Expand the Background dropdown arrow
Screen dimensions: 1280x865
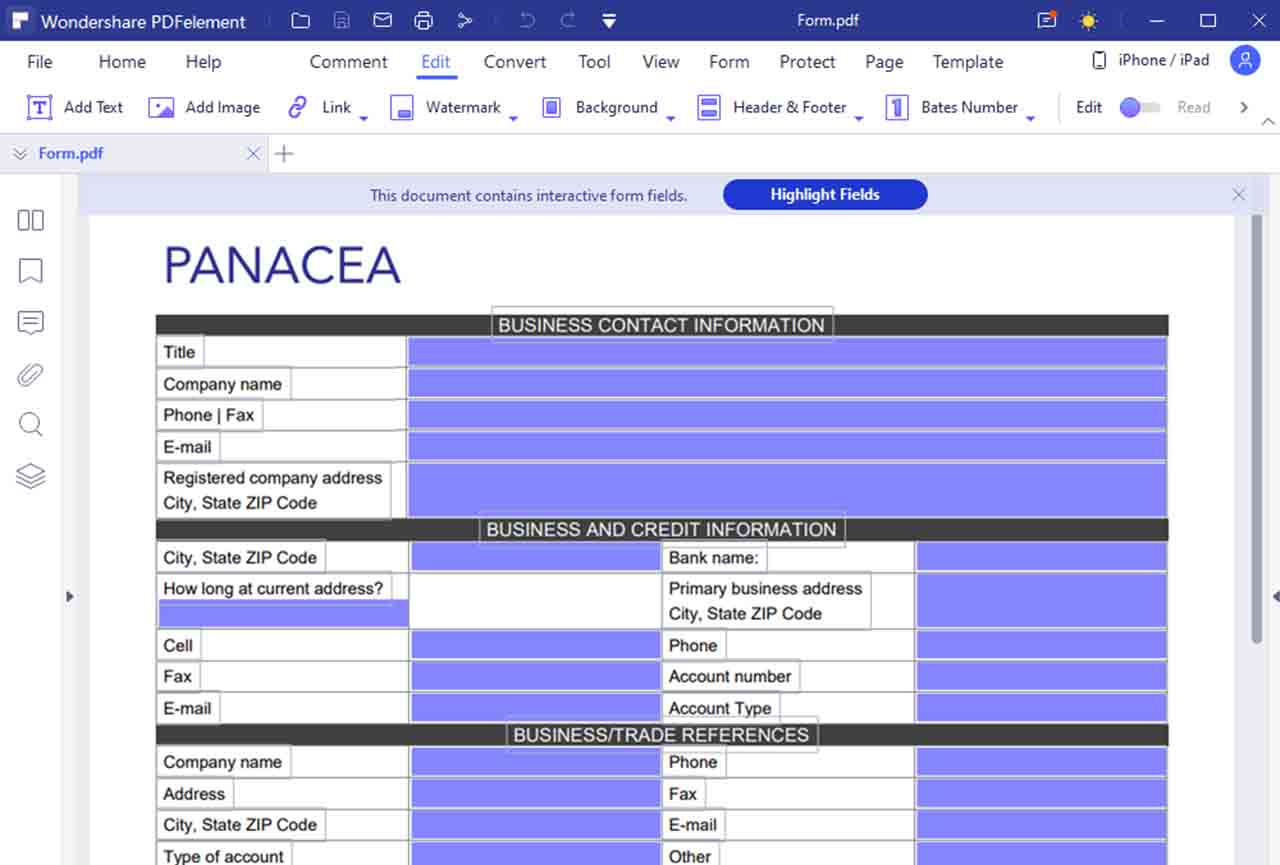(x=671, y=118)
